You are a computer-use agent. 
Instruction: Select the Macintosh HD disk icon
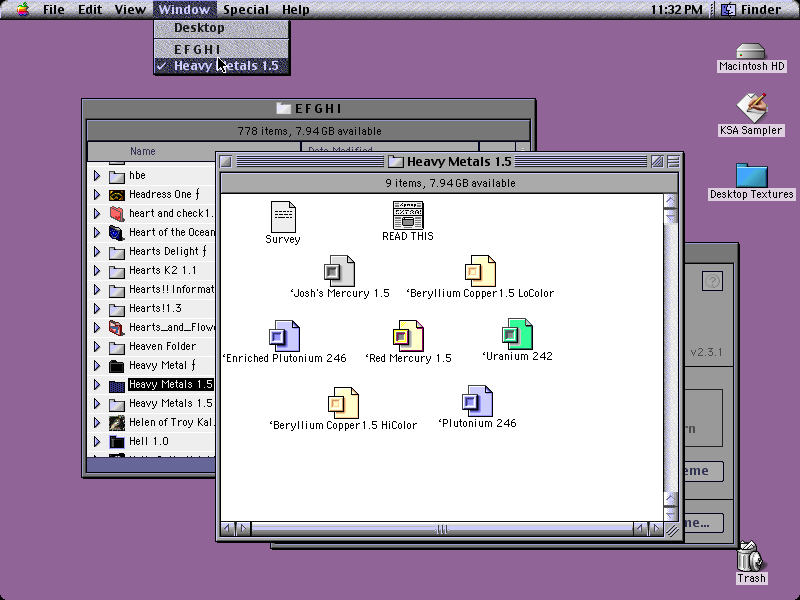coord(751,52)
